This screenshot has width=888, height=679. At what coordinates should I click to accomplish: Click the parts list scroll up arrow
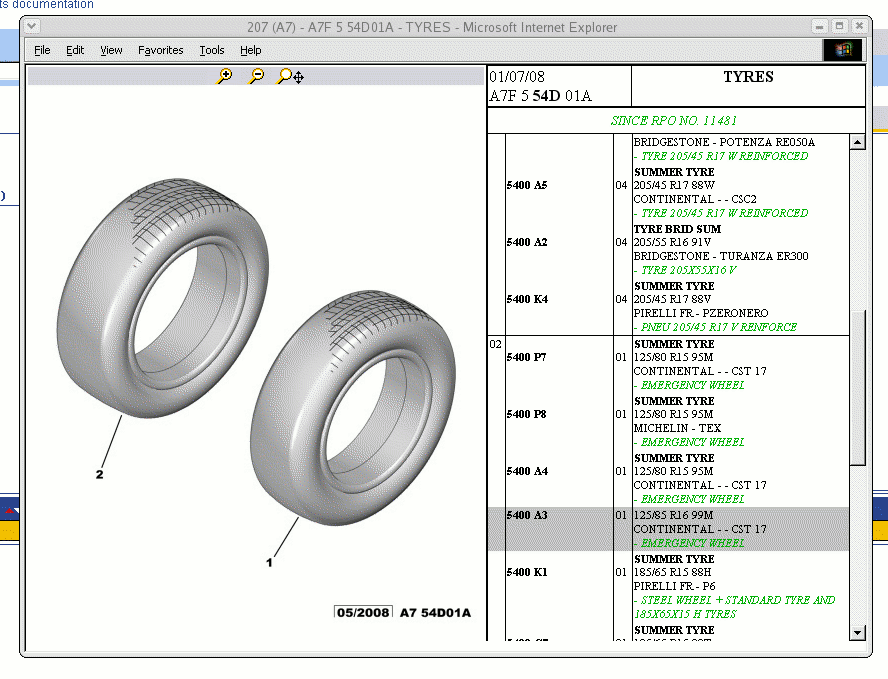point(857,142)
